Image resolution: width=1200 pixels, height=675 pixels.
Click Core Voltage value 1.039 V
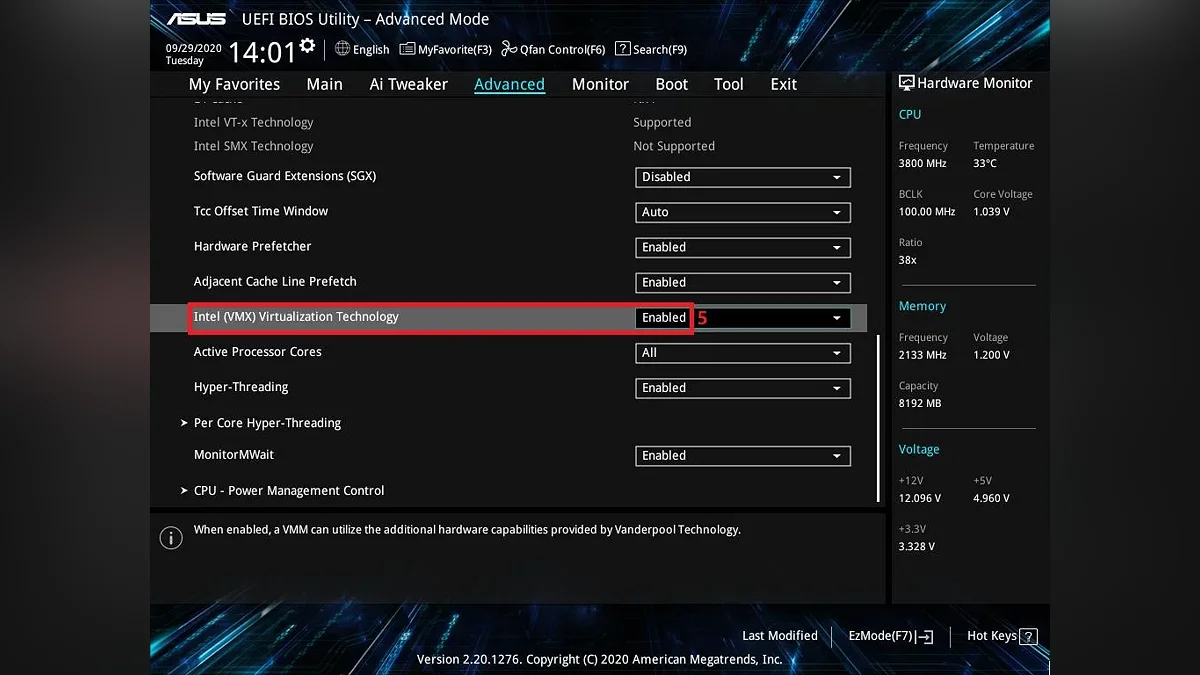pos(991,212)
